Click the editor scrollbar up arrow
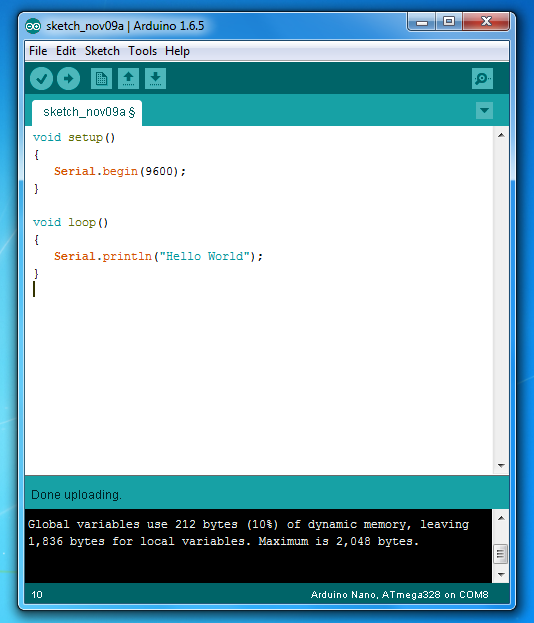This screenshot has height=623, width=534. point(501,135)
